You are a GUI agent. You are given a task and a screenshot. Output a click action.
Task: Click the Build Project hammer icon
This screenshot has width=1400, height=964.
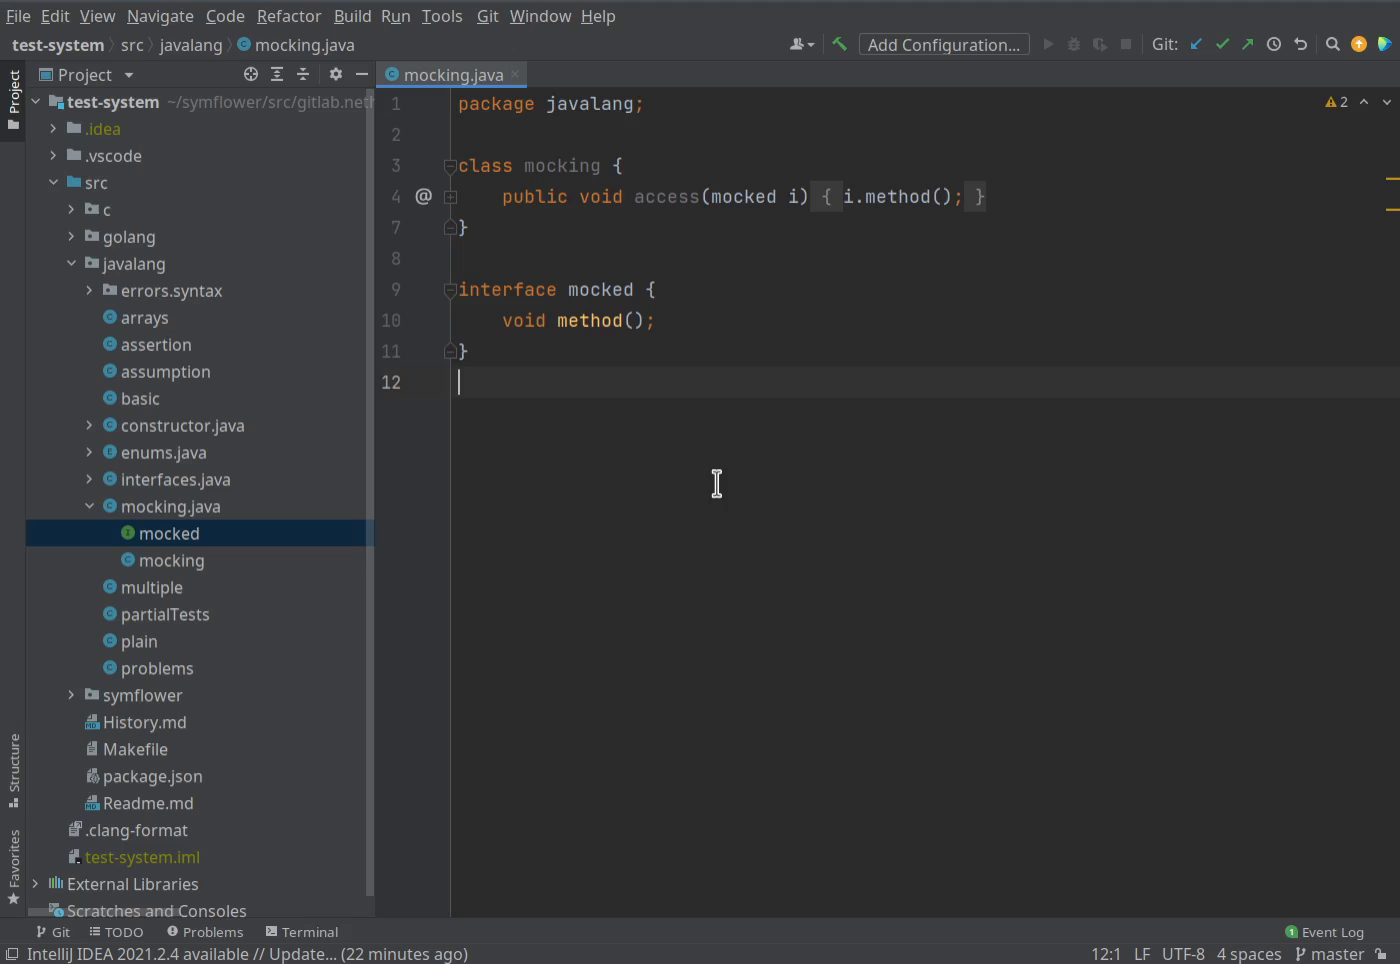coord(839,44)
